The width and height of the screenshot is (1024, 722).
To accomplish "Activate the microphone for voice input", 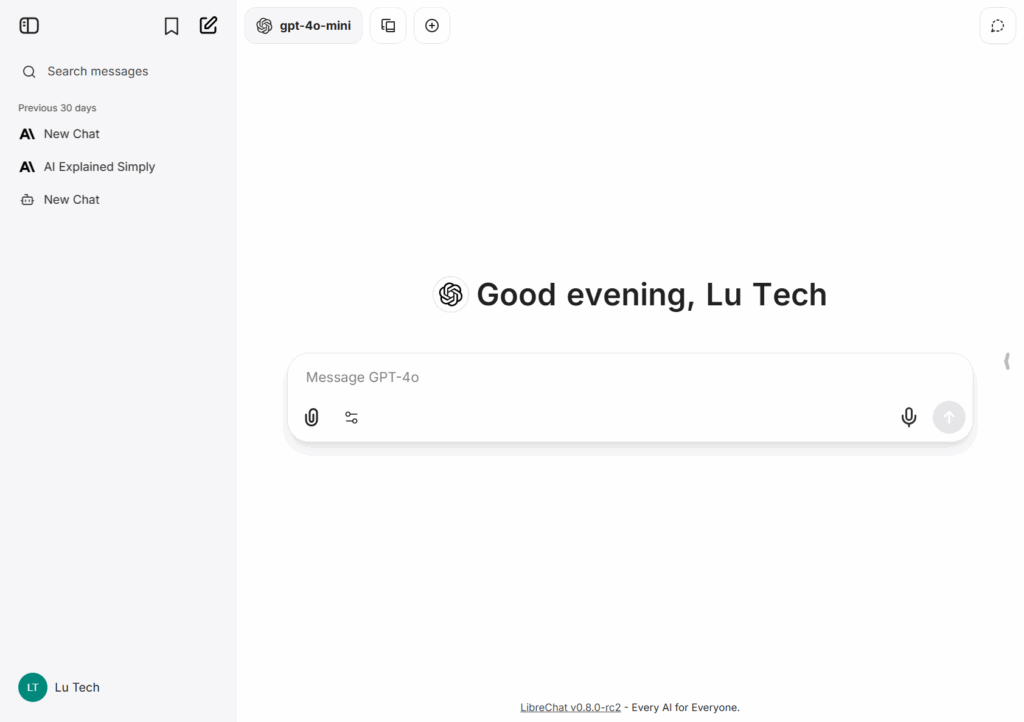I will coord(908,417).
